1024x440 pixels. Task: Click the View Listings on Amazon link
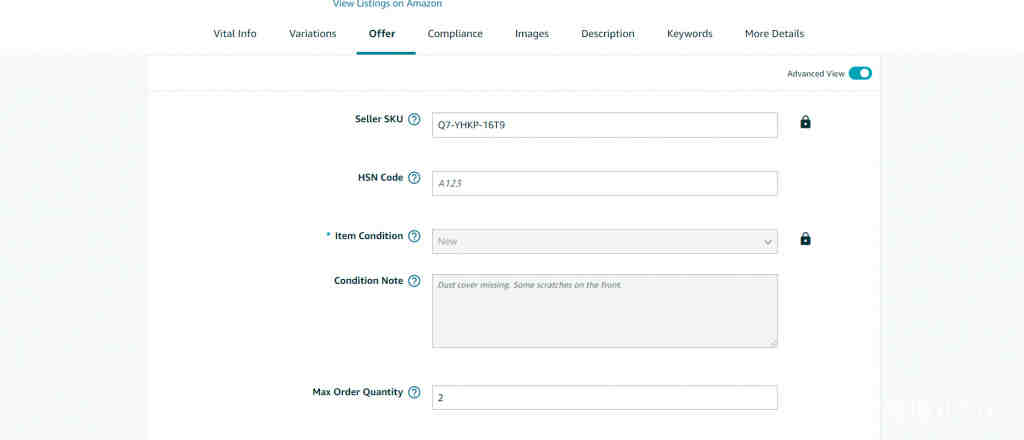(387, 4)
